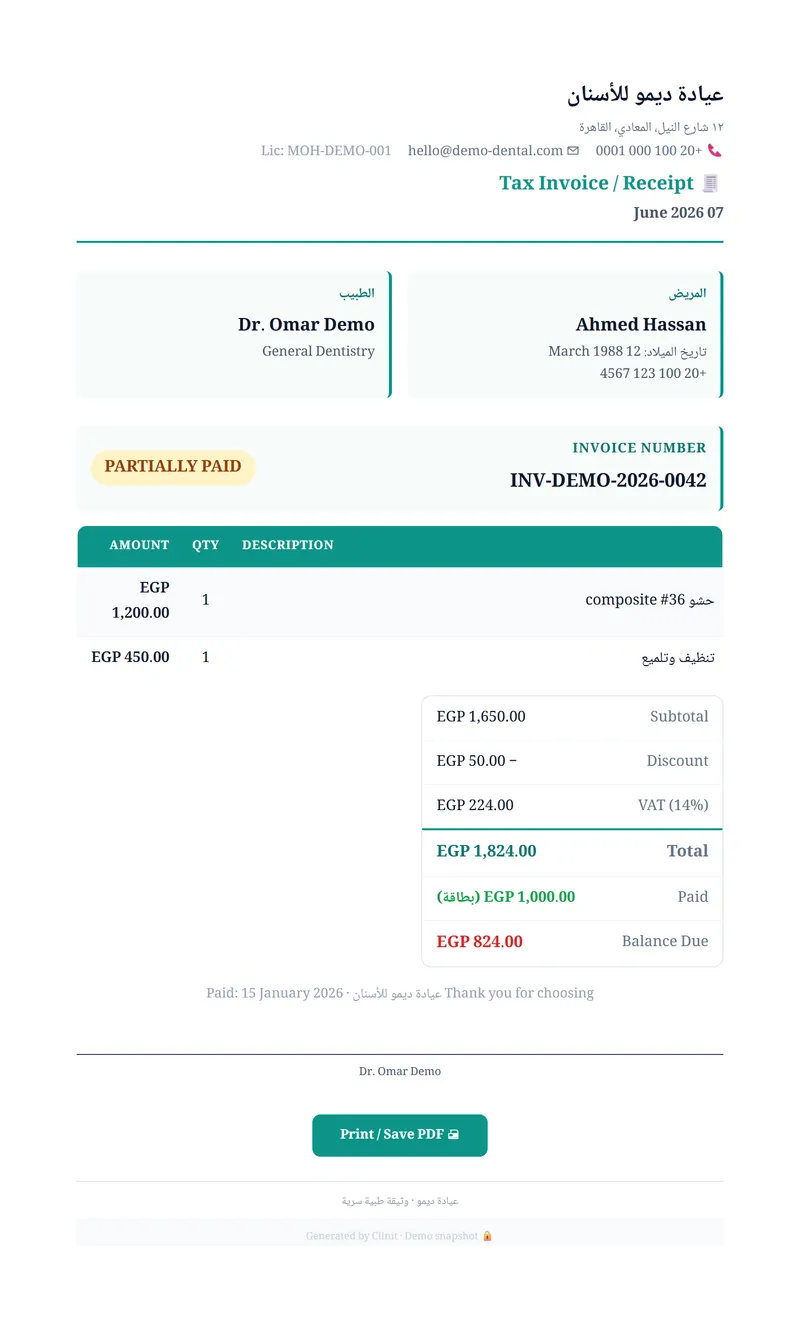The height and width of the screenshot is (1321, 800).
Task: Click the envelope email icon
Action: (x=573, y=151)
